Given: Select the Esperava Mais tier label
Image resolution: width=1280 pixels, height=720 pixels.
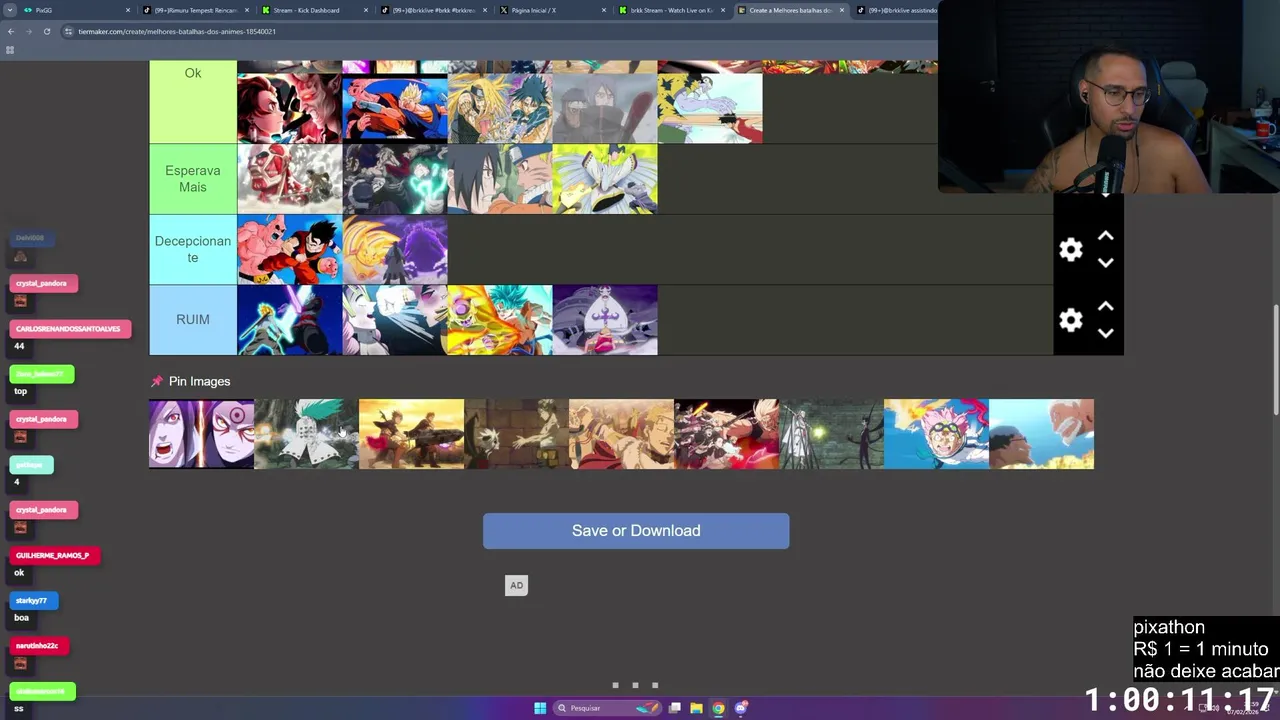Looking at the screenshot, I should 193,179.
